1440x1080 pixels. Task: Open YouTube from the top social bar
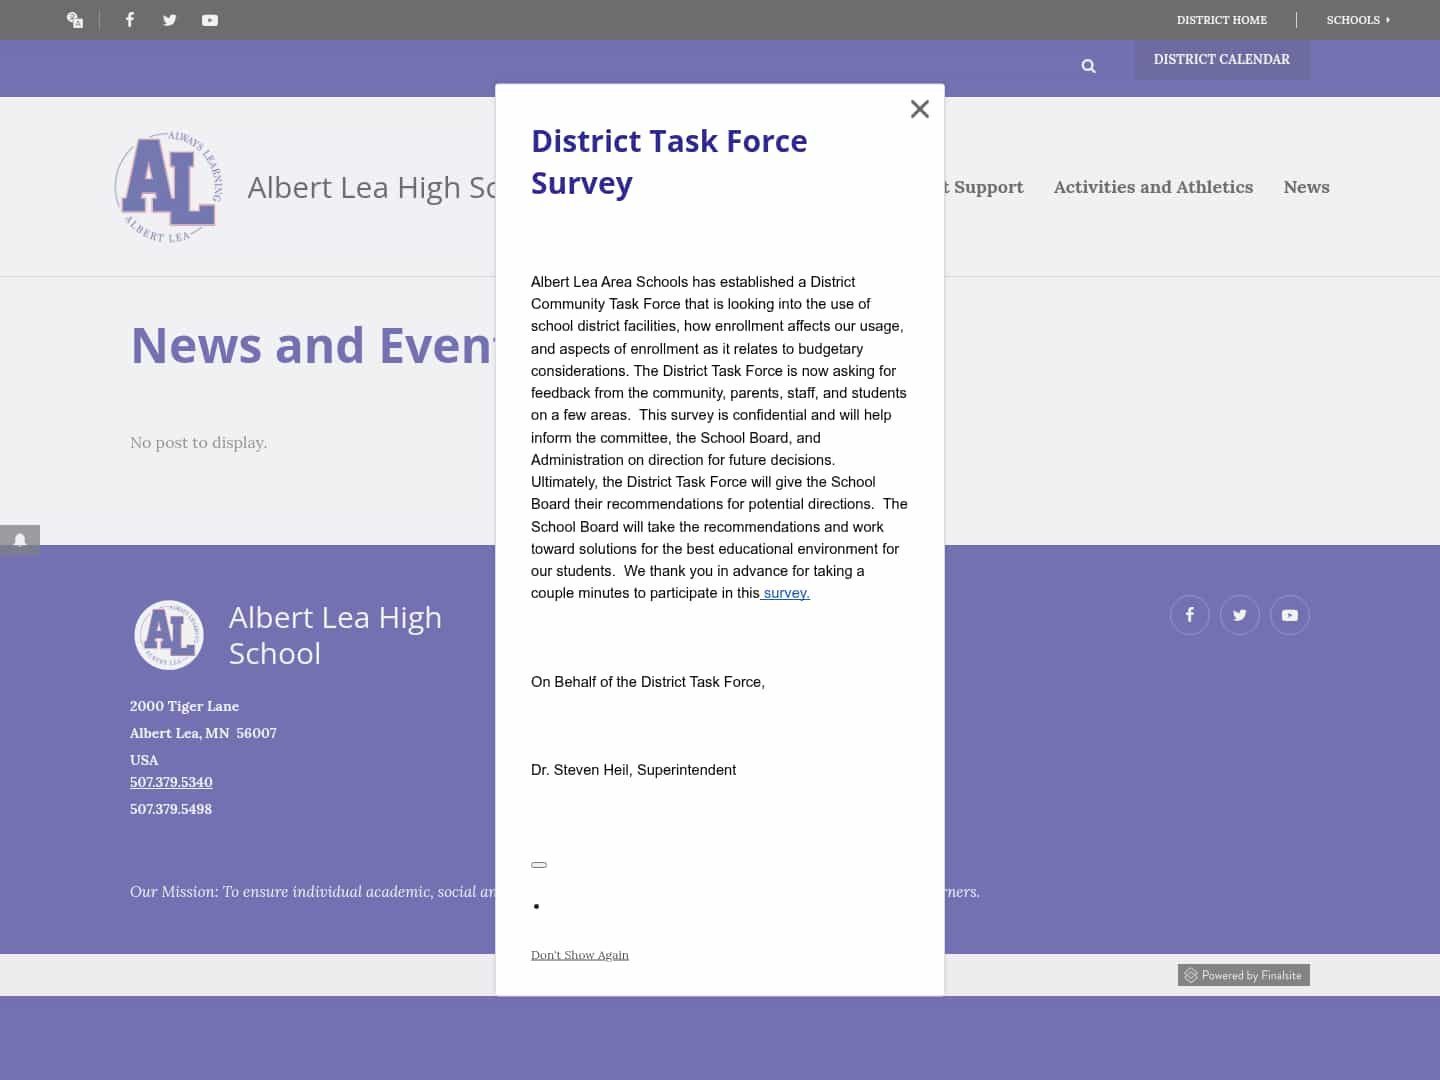point(209,20)
